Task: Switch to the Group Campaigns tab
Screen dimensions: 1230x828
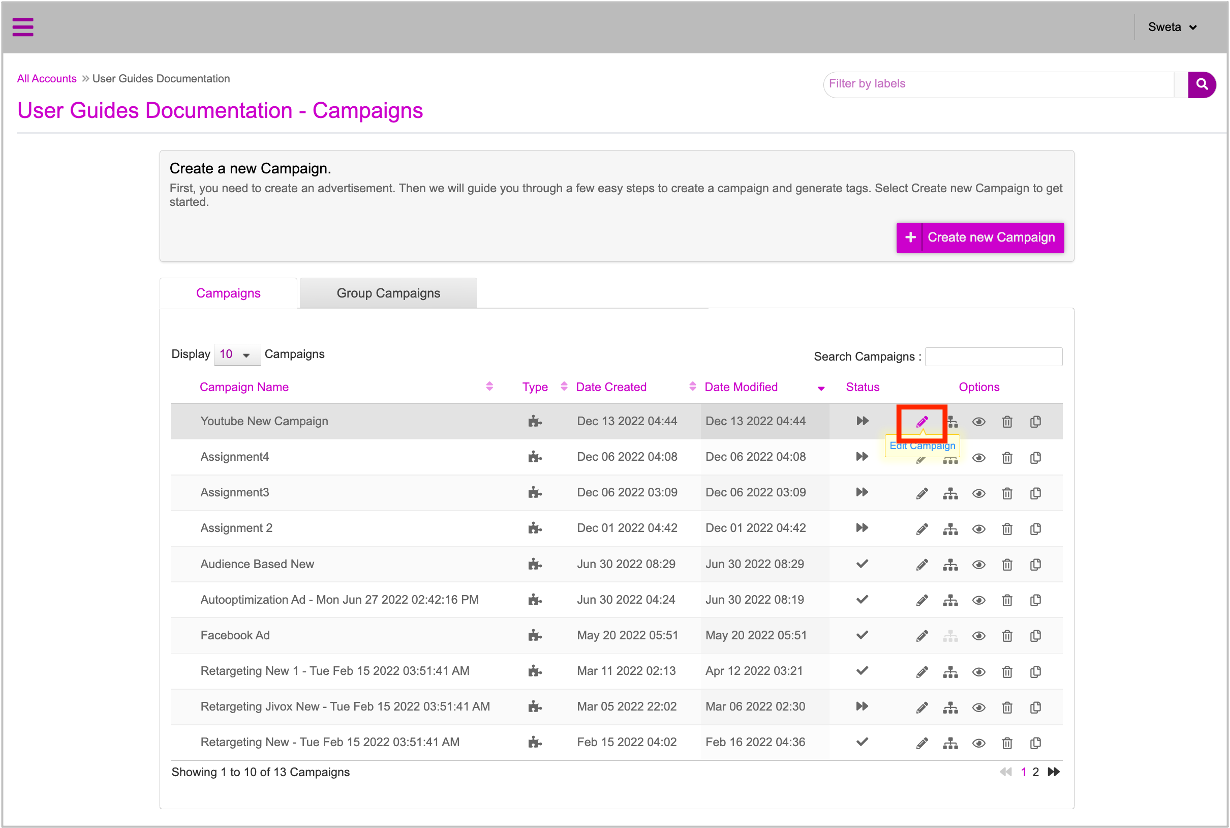Action: click(x=388, y=293)
